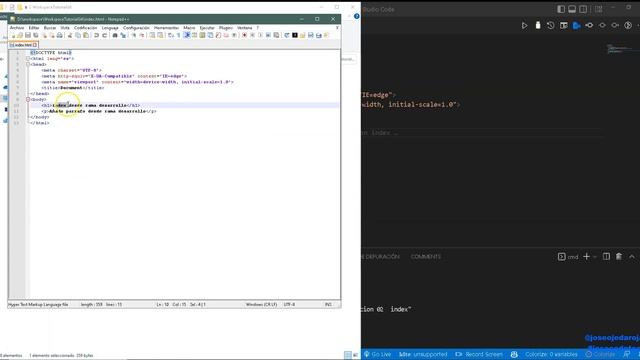Image resolution: width=640 pixels, height=360 pixels.
Task: Click the VS Code minimap
Action: (x=620, y=49)
